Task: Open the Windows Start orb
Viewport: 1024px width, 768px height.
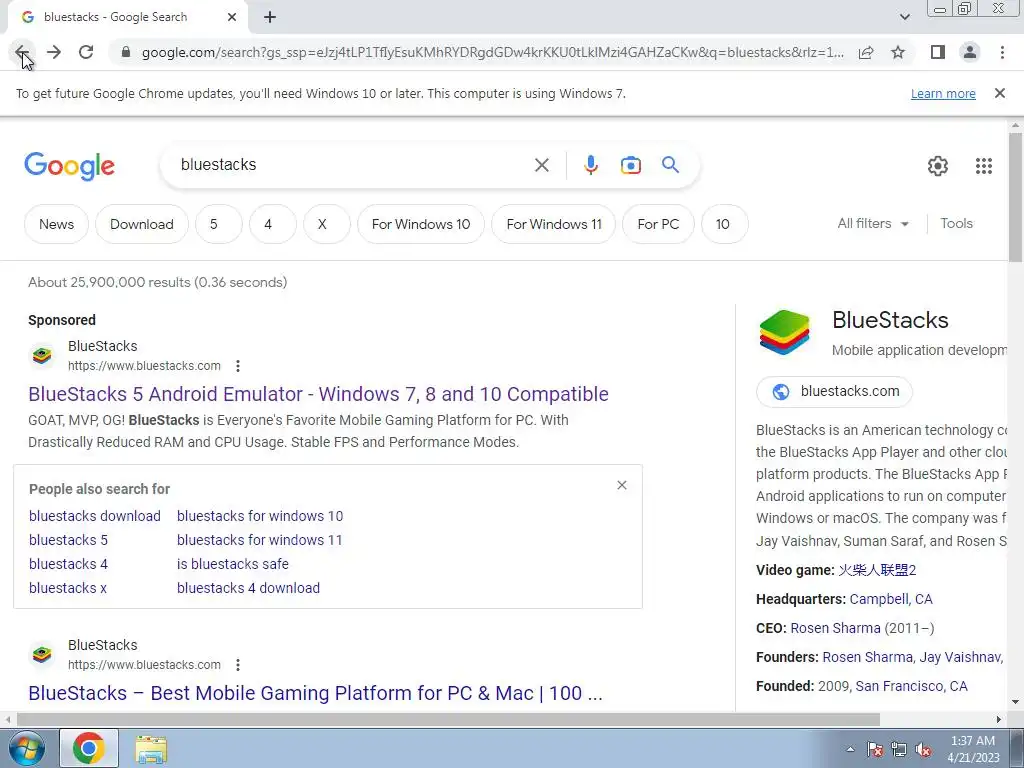Action: point(25,748)
